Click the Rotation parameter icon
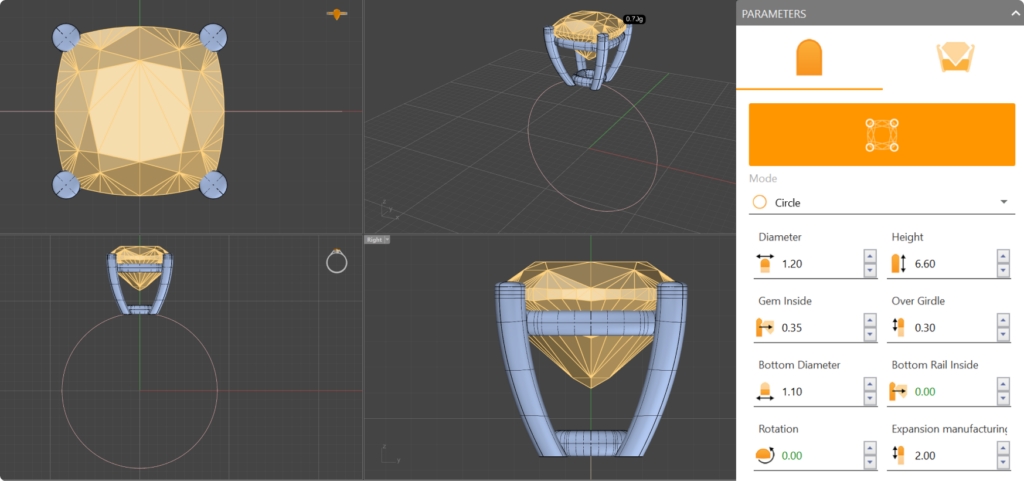This screenshot has width=1024, height=481. point(766,456)
